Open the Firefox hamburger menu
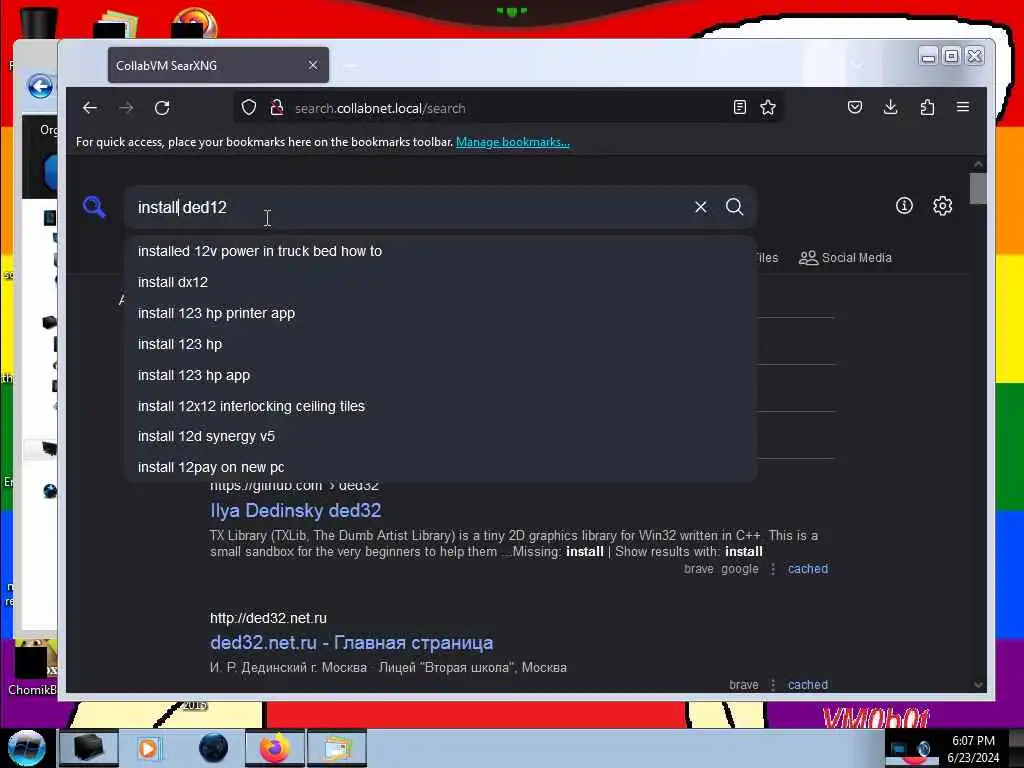1024x768 pixels. click(x=963, y=107)
